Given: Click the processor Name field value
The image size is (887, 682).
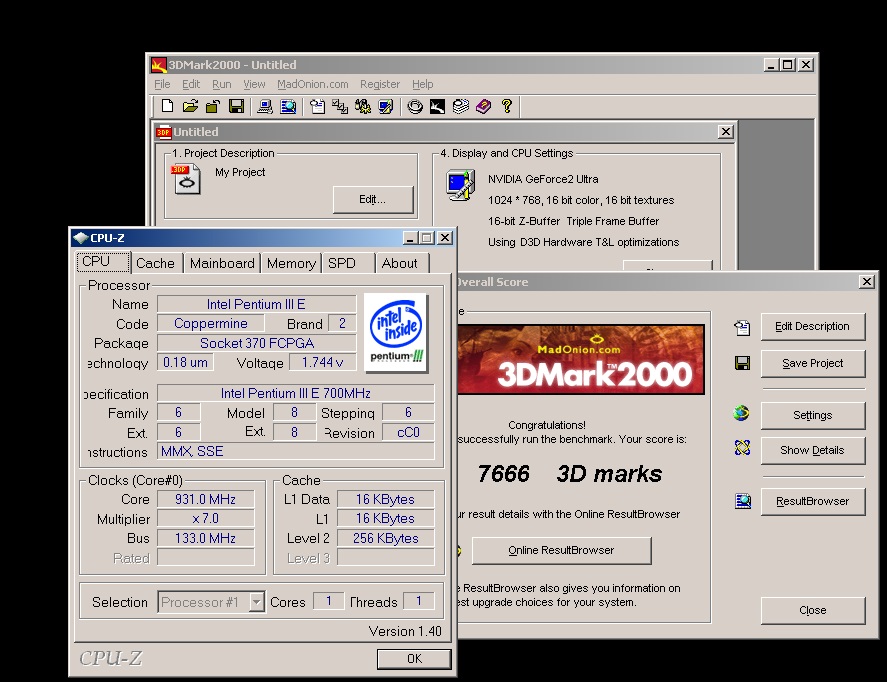Looking at the screenshot, I should point(256,304).
